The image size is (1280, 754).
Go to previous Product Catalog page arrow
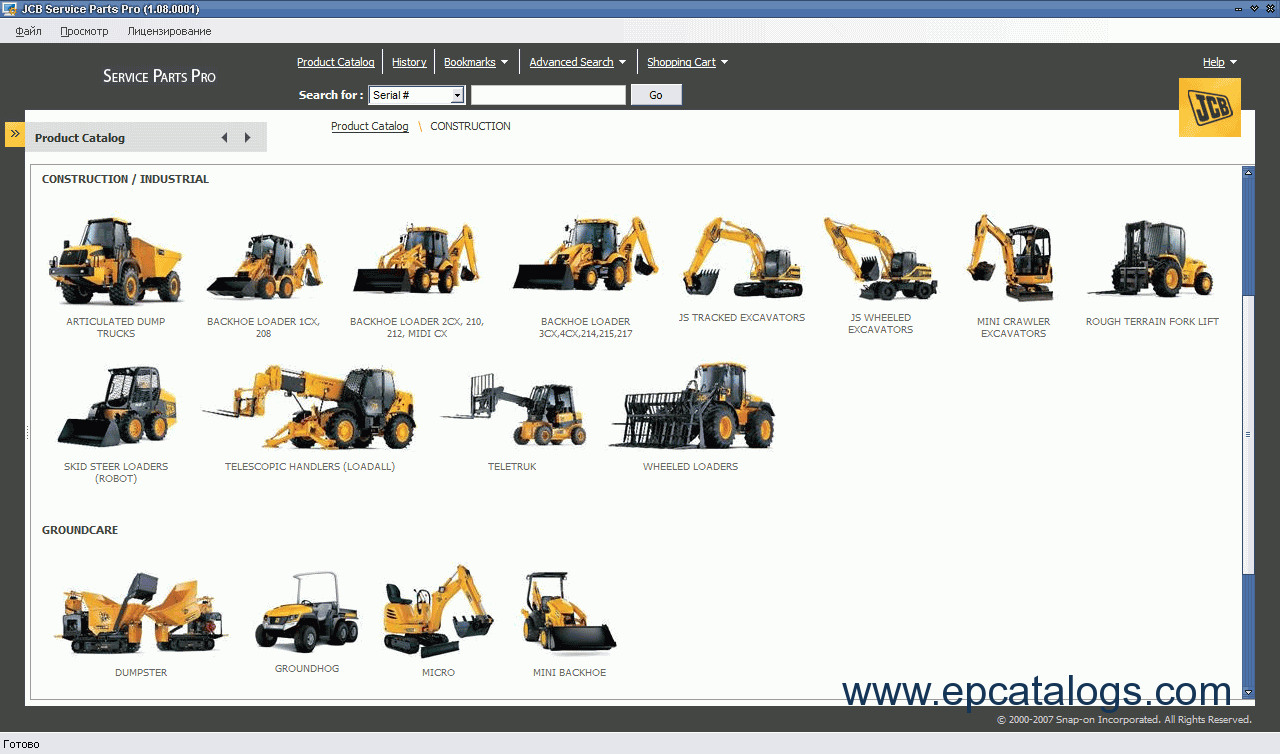tap(224, 138)
